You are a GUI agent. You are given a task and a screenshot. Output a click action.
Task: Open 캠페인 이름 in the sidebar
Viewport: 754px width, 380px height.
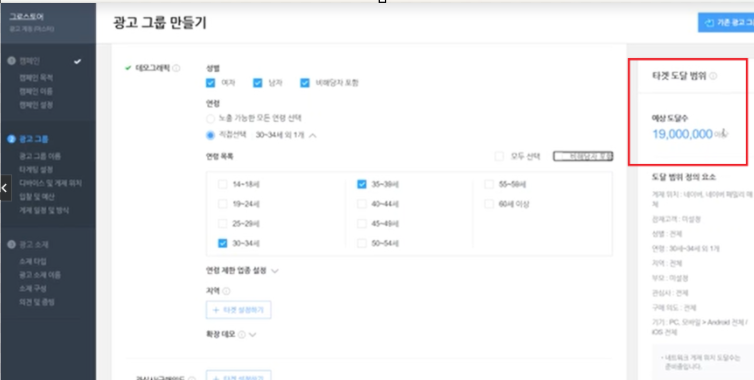tap(36, 91)
